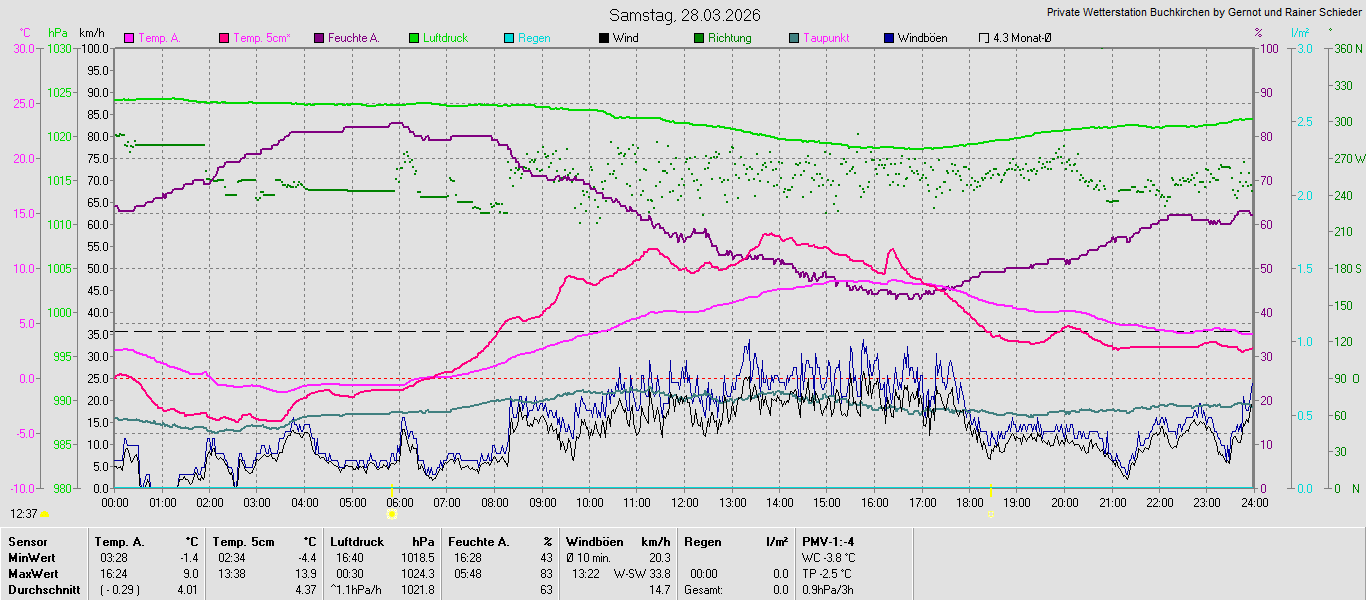Click the cyan Regen legend square
The height and width of the screenshot is (600, 1366).
point(509,38)
